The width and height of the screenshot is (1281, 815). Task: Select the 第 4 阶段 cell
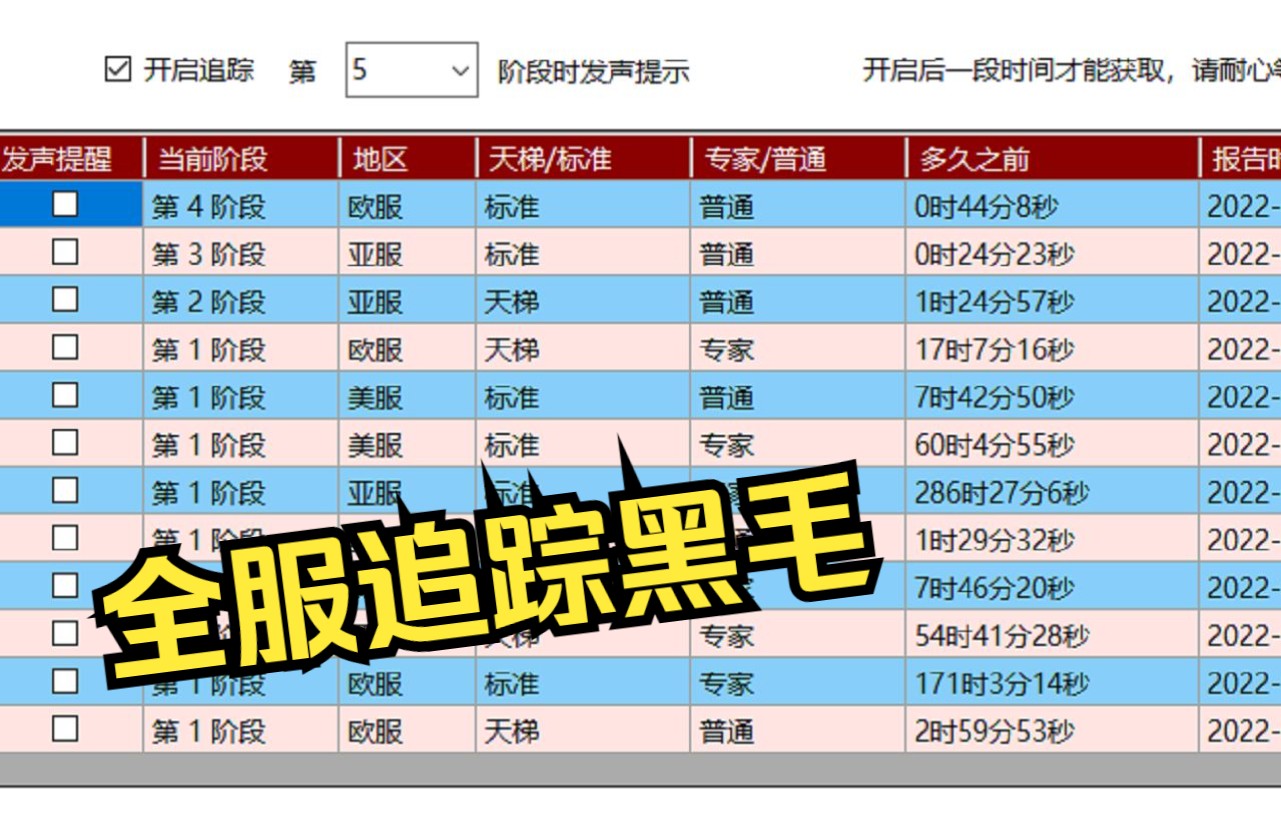coord(241,206)
